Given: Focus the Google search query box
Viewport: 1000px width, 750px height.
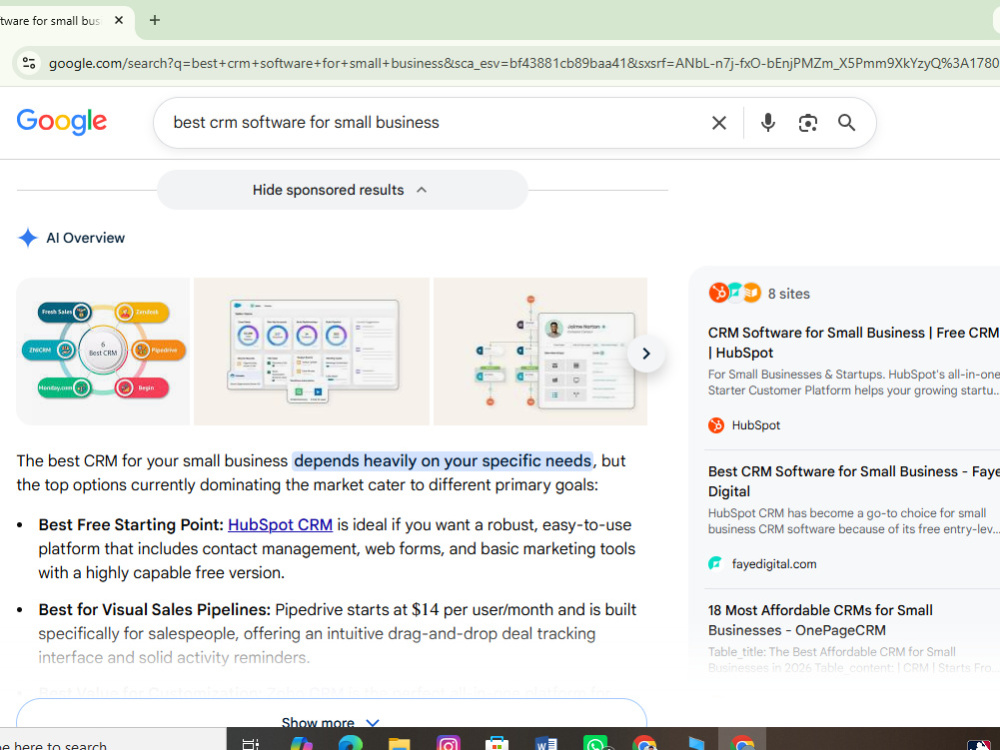Looking at the screenshot, I should pos(434,122).
